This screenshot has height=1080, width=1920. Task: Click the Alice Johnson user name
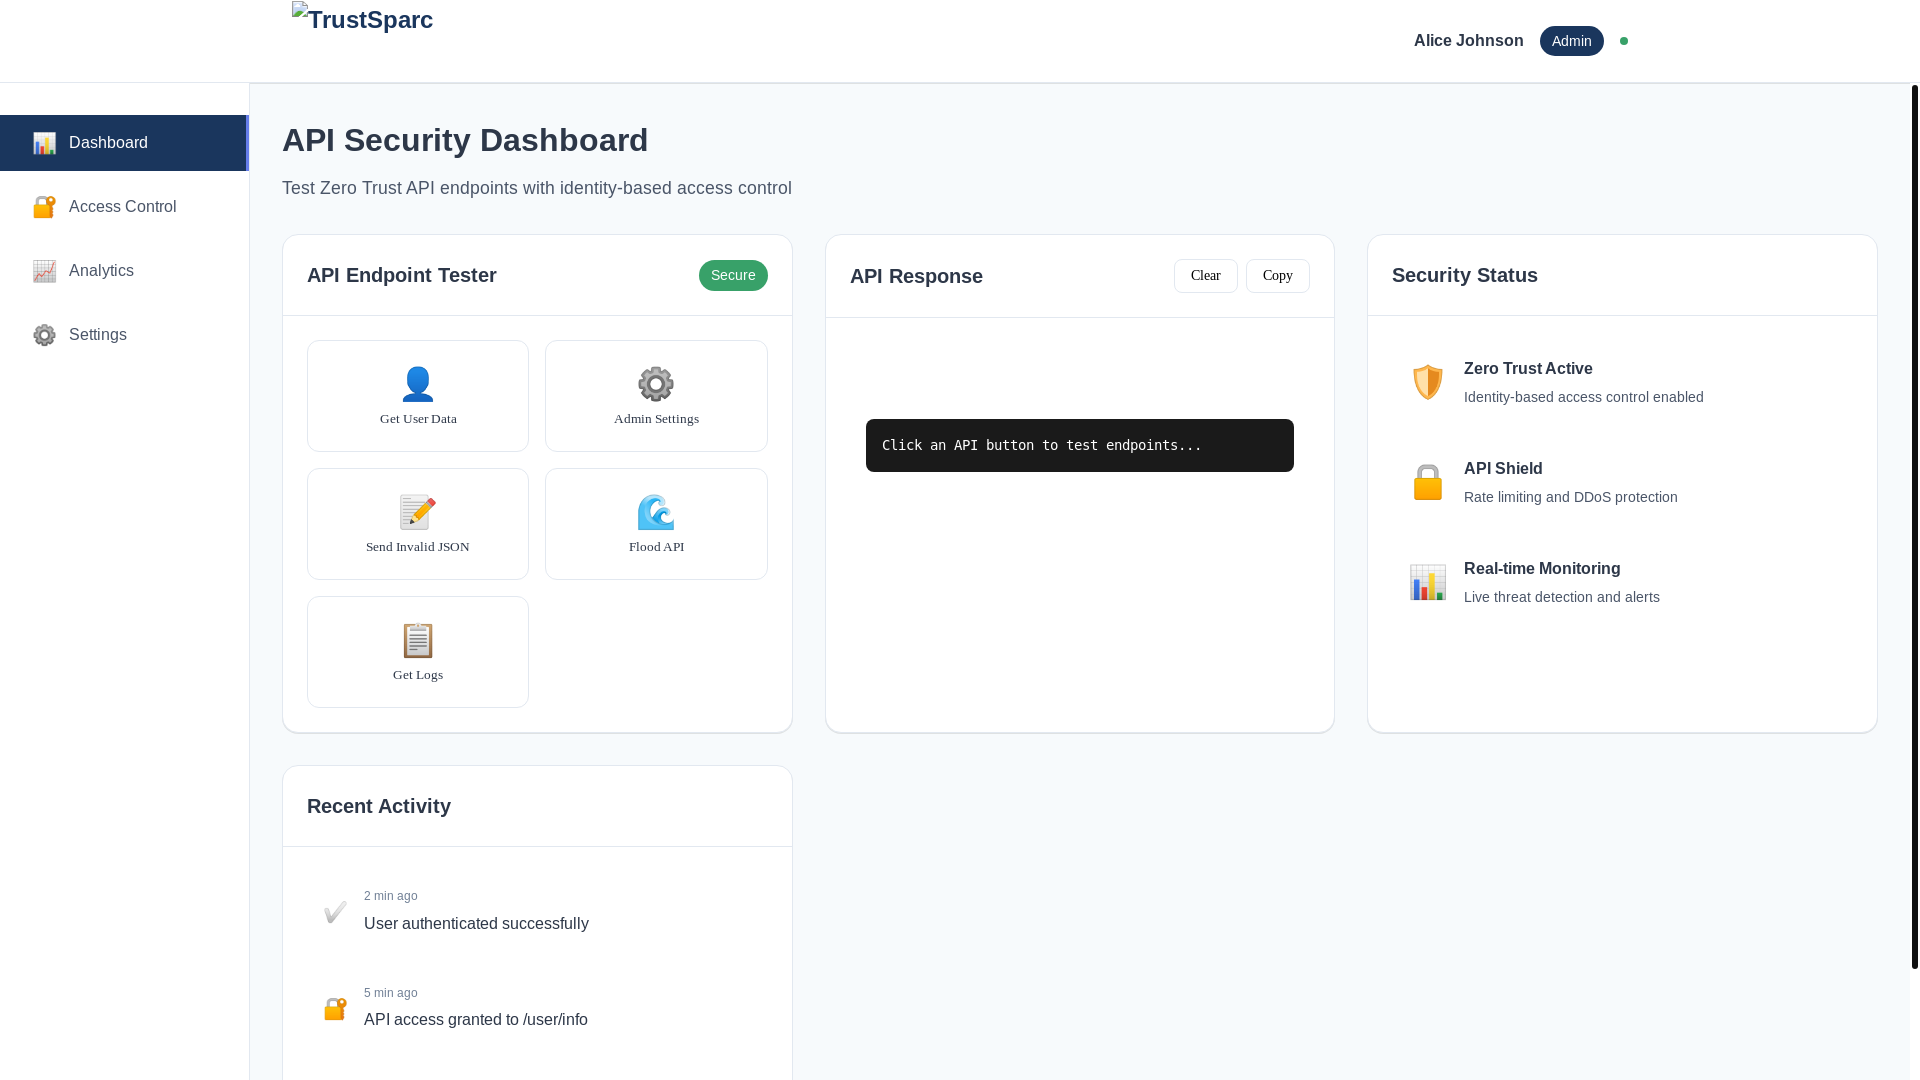1469,41
